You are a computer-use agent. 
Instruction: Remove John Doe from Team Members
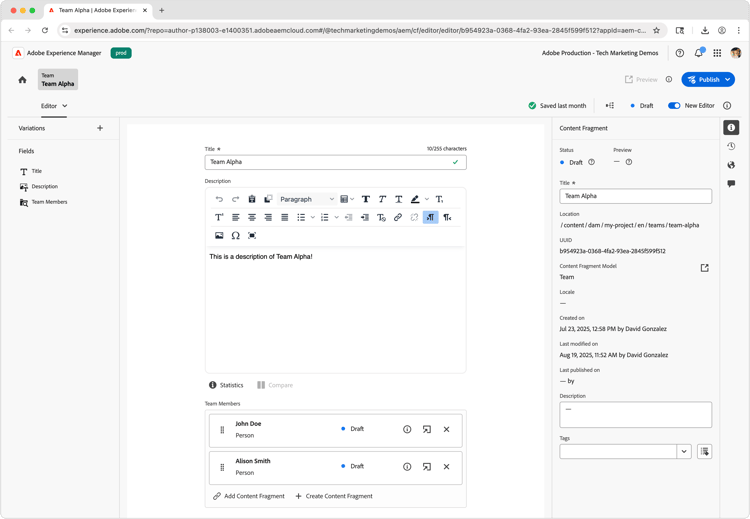446,430
